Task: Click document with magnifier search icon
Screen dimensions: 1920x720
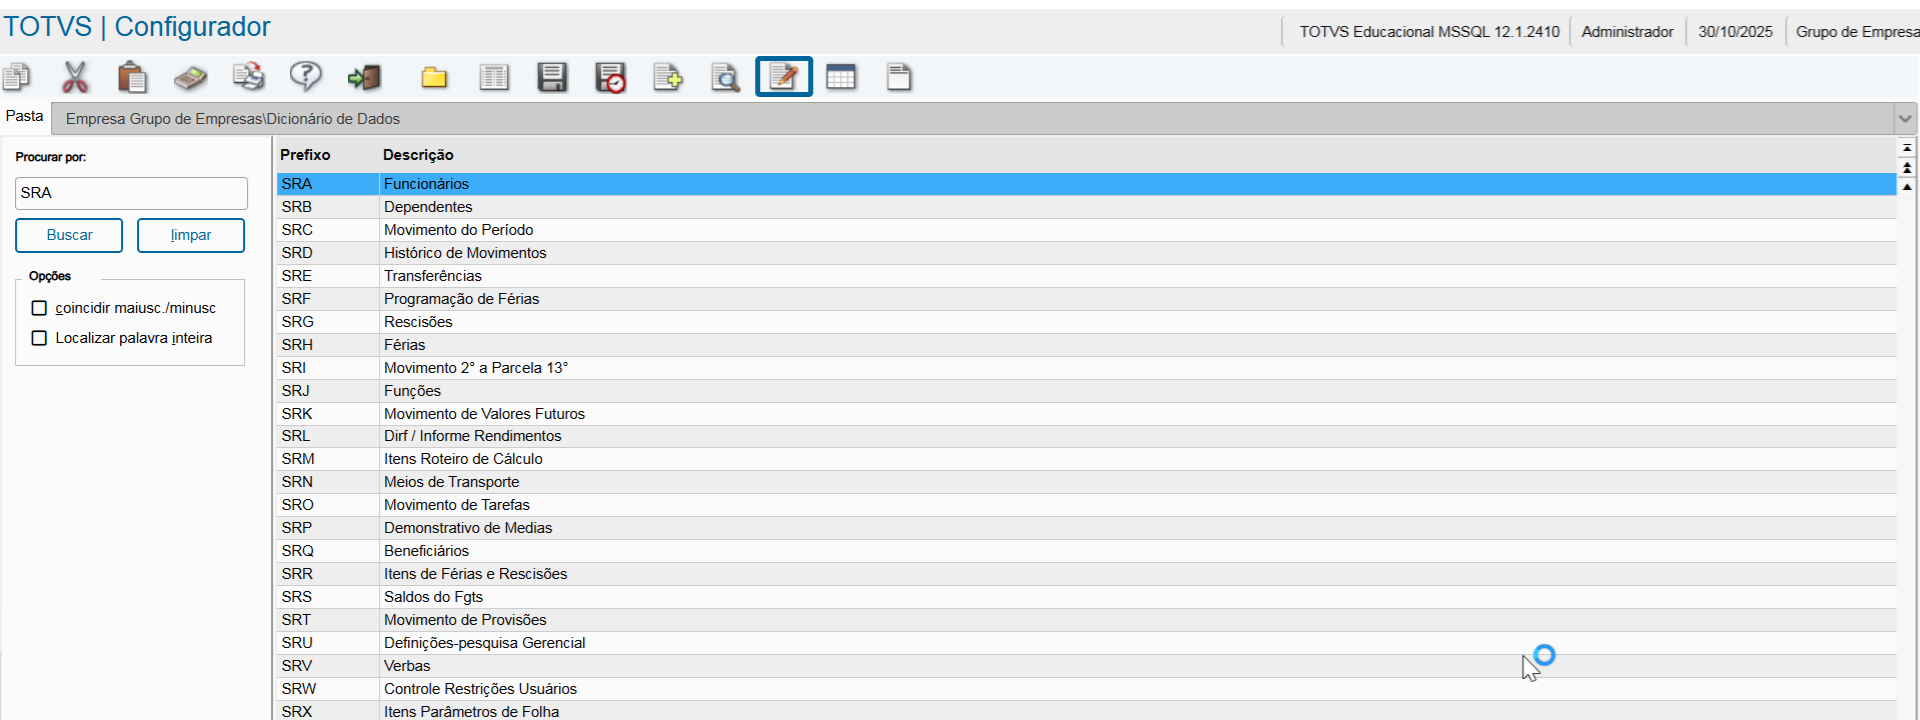Action: point(726,77)
